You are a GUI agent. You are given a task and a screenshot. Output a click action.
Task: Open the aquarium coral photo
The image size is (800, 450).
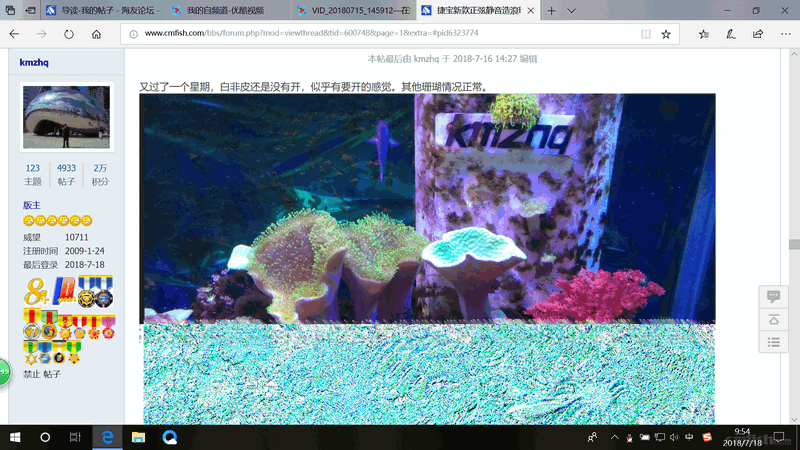click(x=428, y=259)
